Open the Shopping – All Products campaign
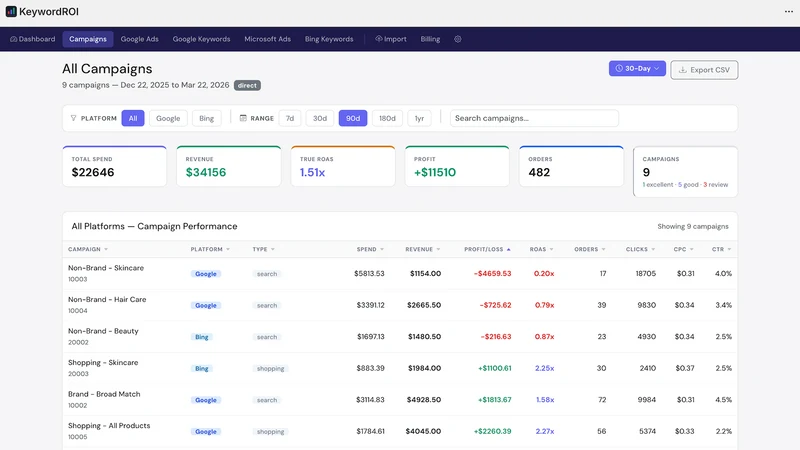Viewport: 800px width, 450px height. (x=109, y=427)
